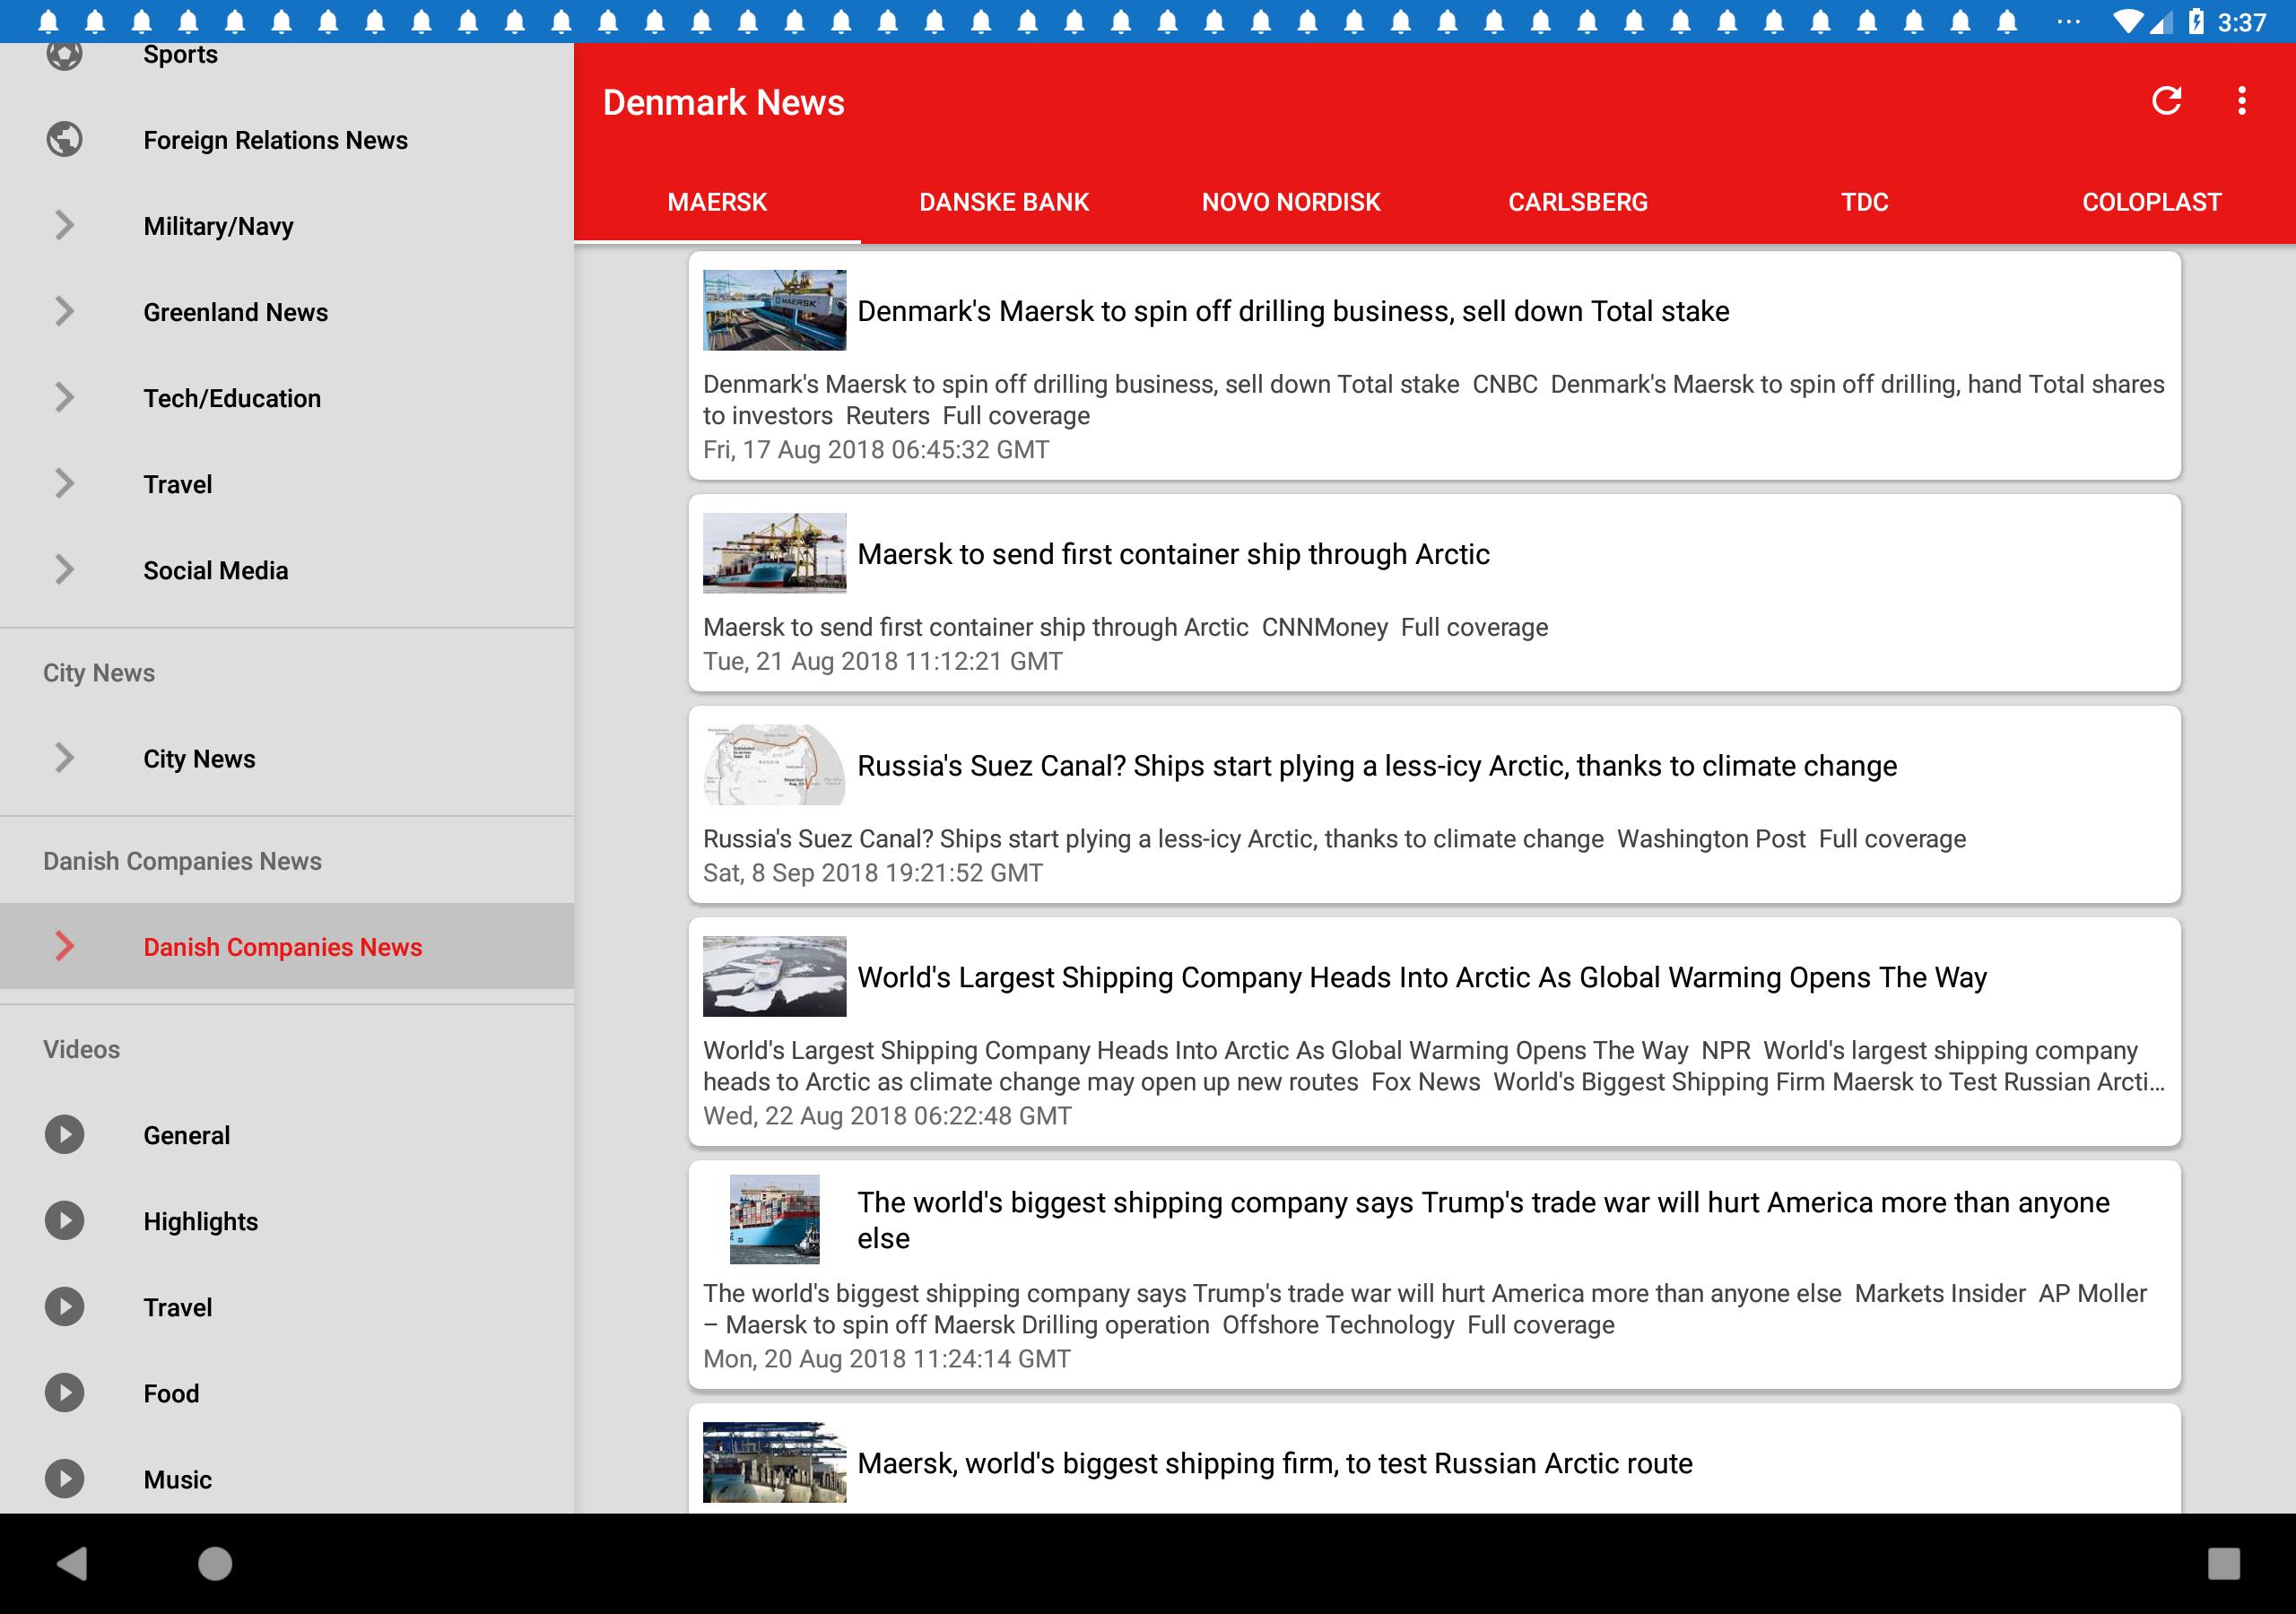
Task: Expand the Greenland News chevron
Action: pos(65,311)
